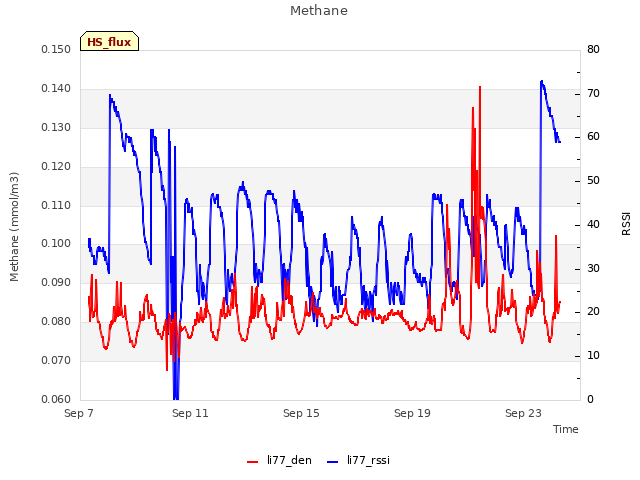Click the 40 RSSI axis value
The height and width of the screenshot is (480, 640).
[593, 224]
